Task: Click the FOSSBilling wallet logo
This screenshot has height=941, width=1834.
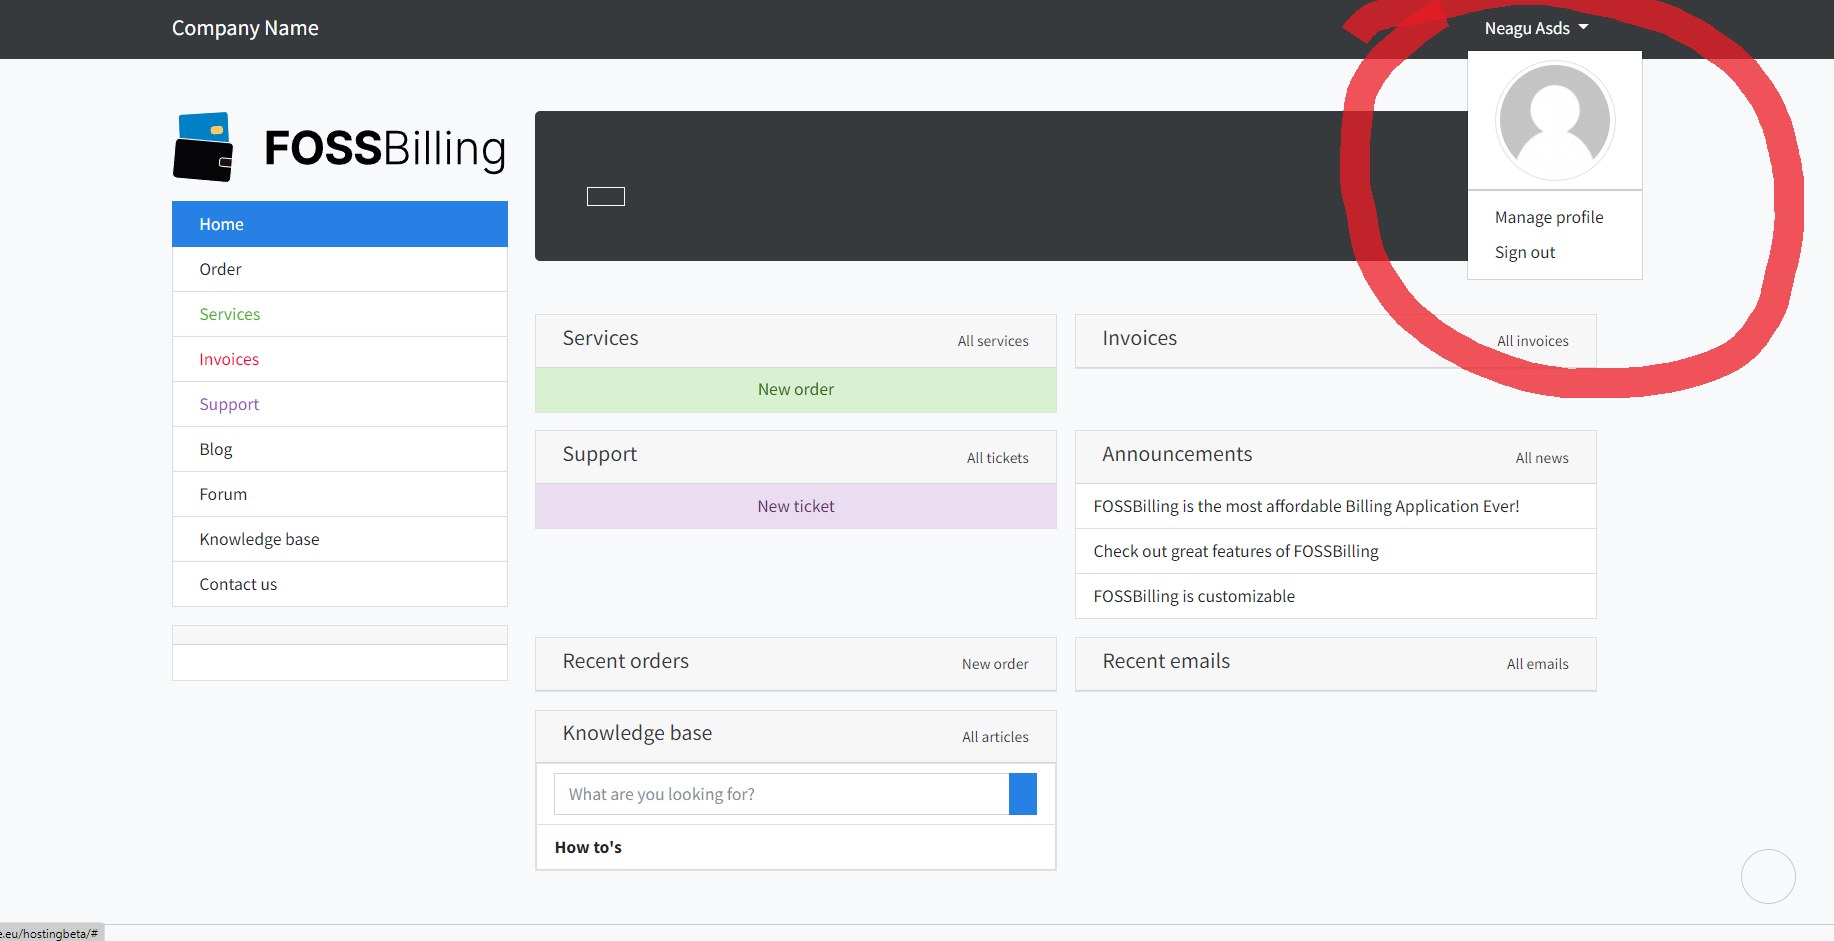Action: coord(339,147)
